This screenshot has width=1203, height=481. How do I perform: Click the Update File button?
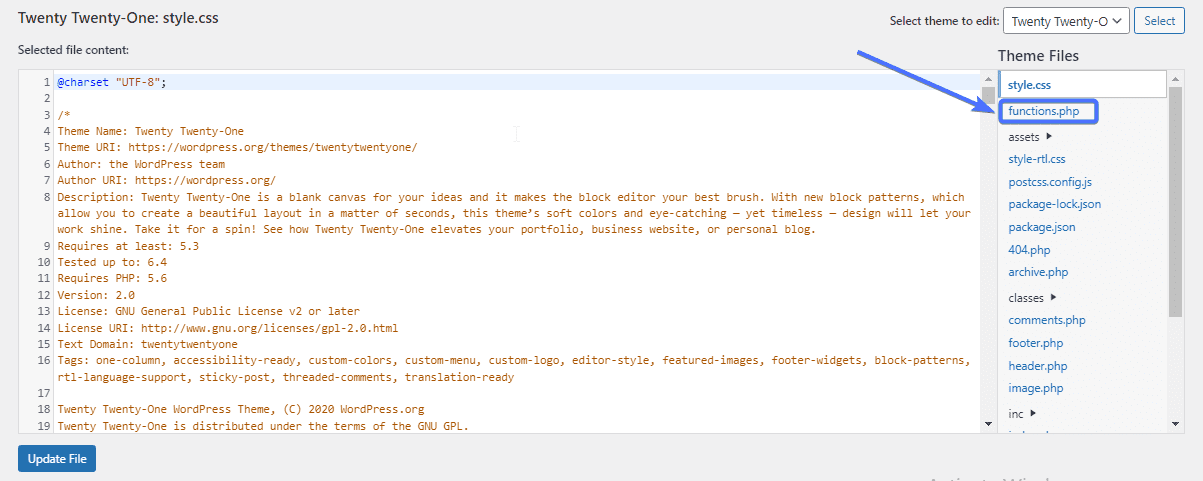pyautogui.click(x=57, y=459)
